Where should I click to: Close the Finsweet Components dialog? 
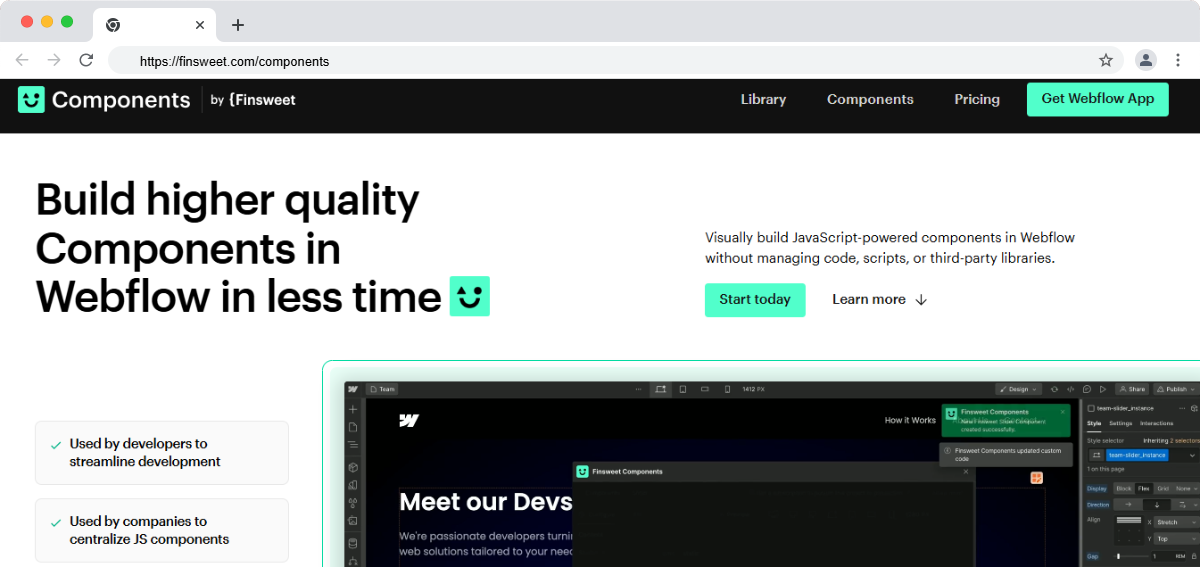[x=966, y=472]
